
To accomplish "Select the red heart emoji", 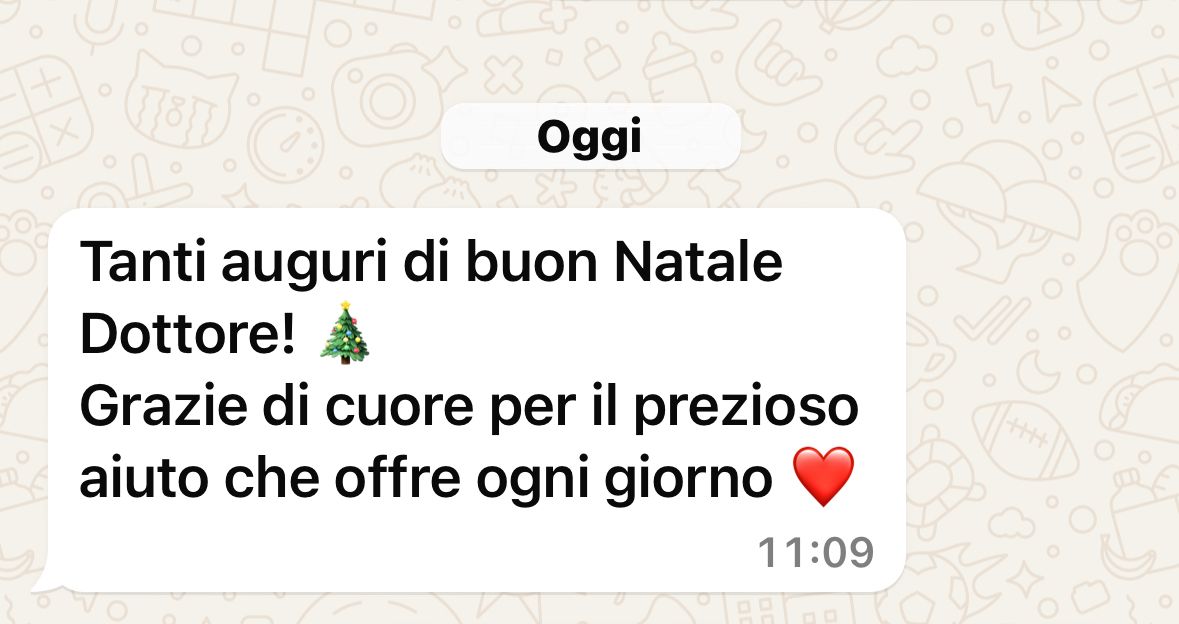I will [823, 476].
